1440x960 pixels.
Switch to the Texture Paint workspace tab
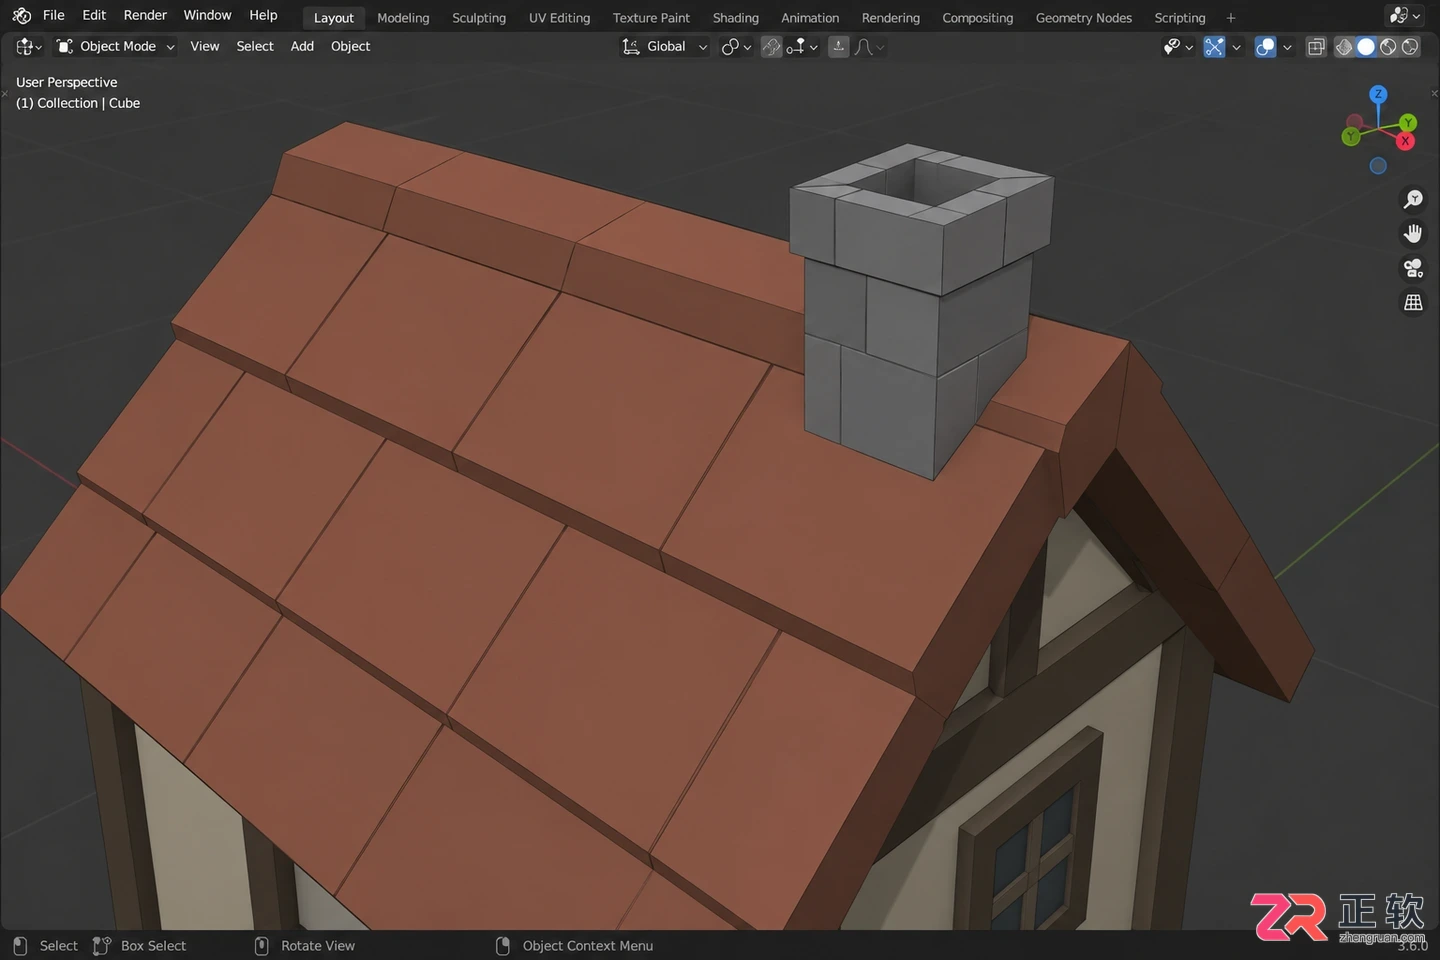click(x=651, y=18)
